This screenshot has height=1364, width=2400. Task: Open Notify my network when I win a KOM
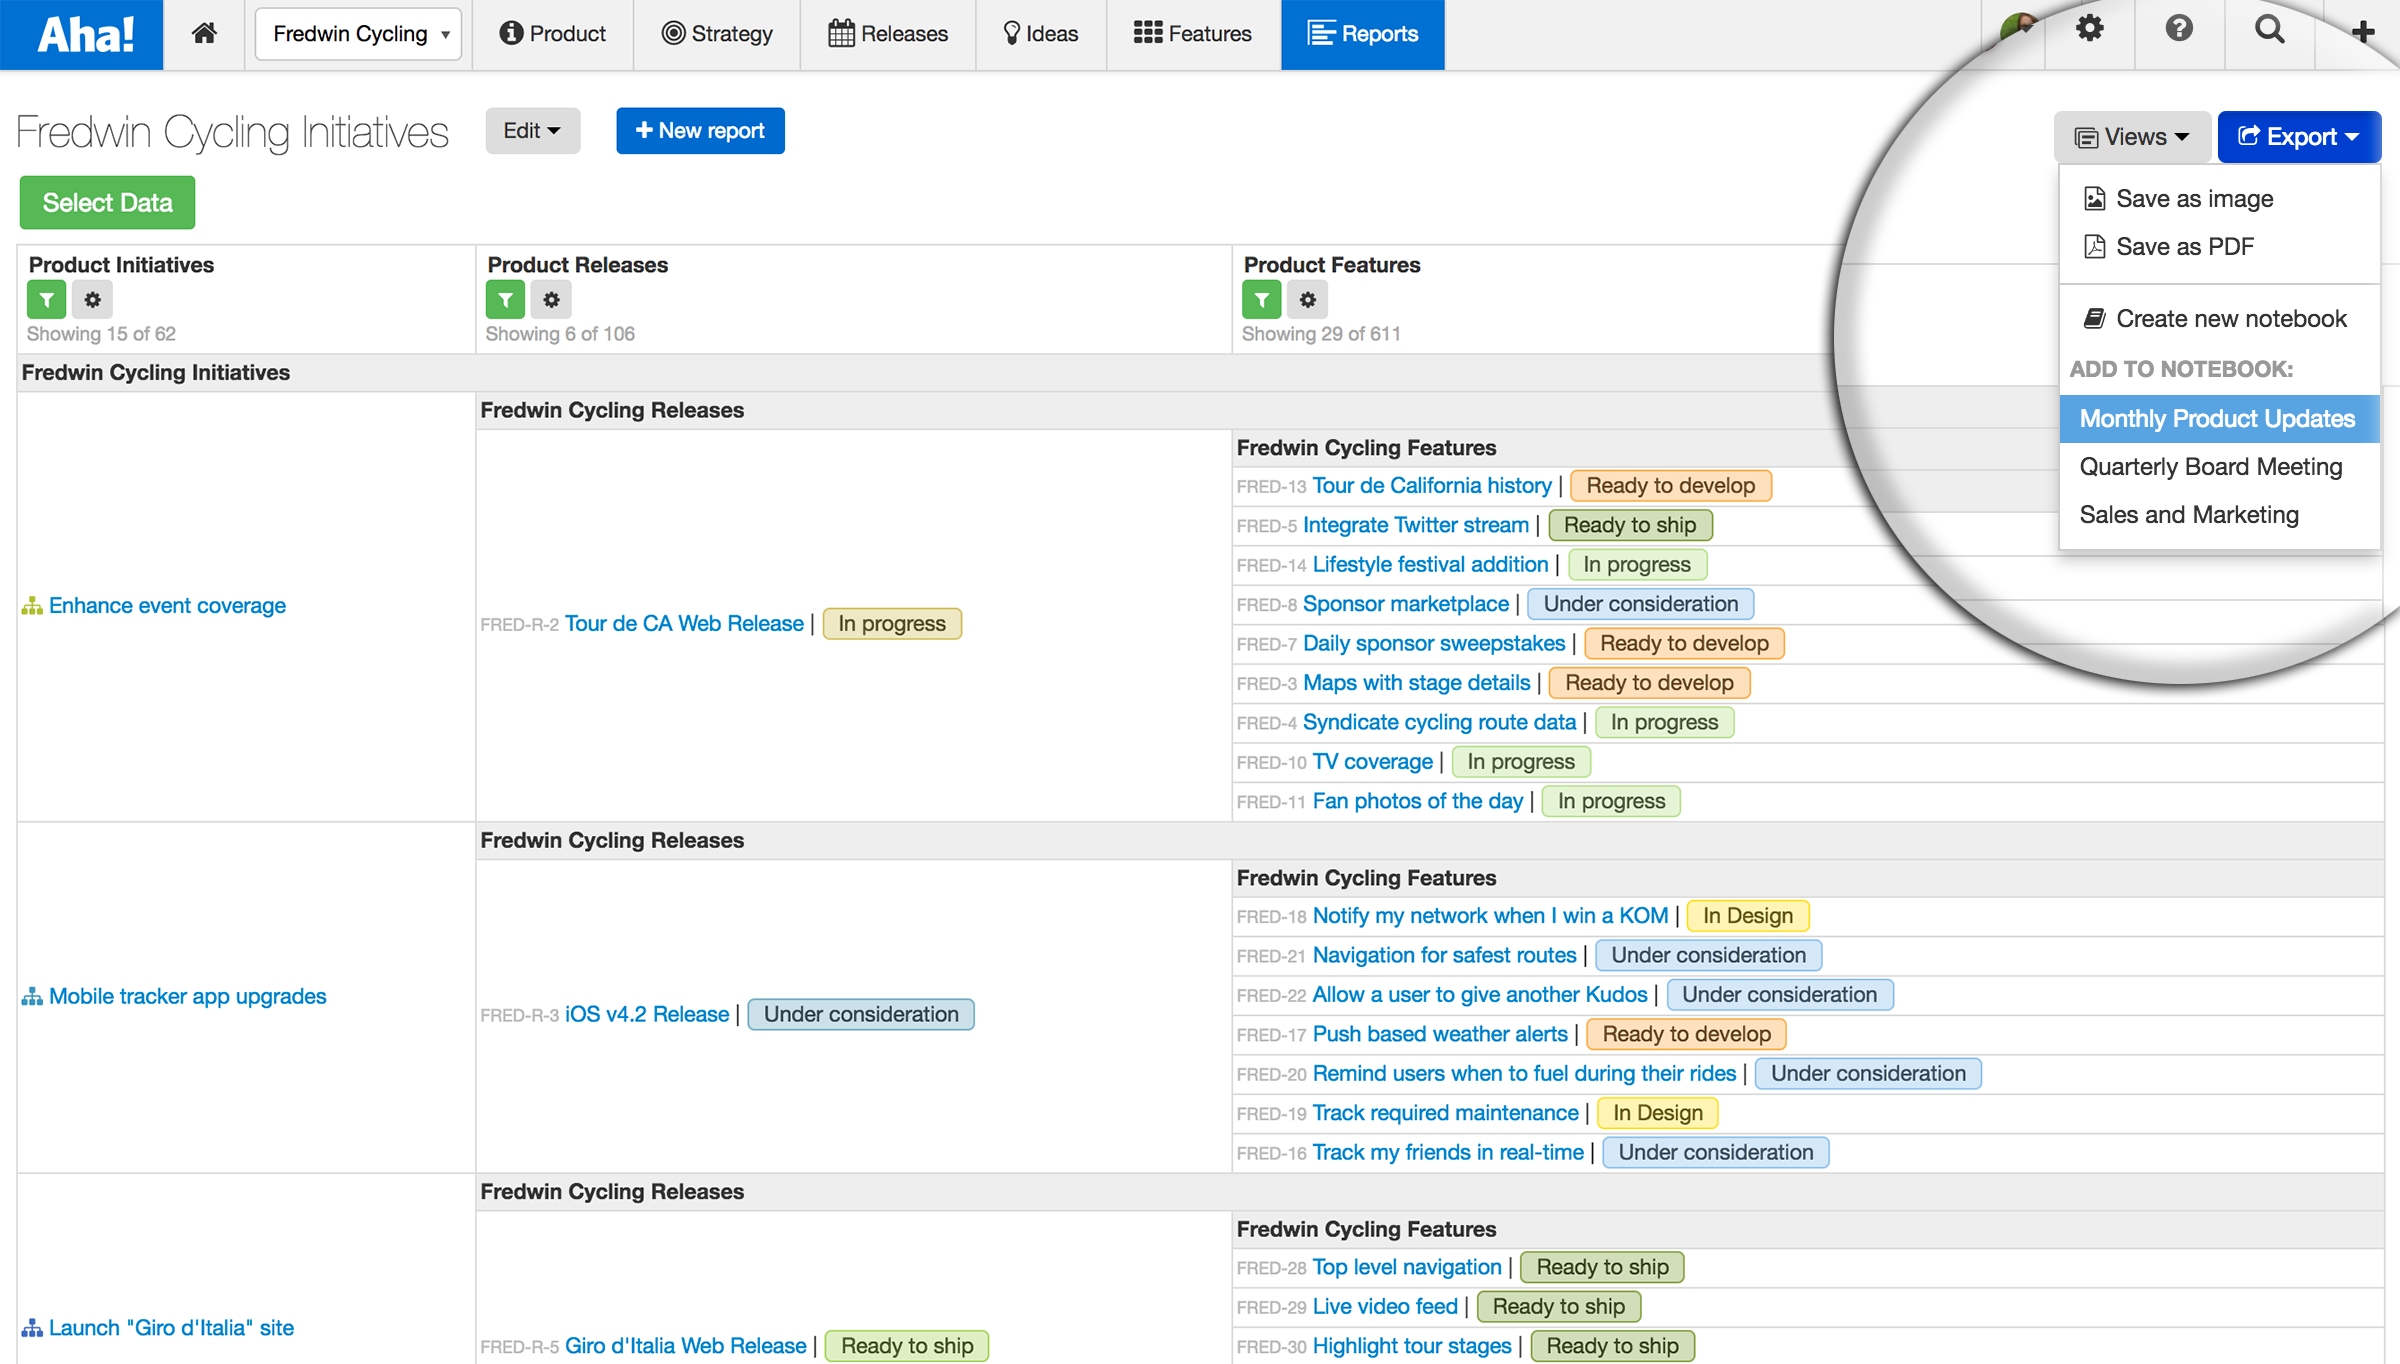pos(1490,916)
